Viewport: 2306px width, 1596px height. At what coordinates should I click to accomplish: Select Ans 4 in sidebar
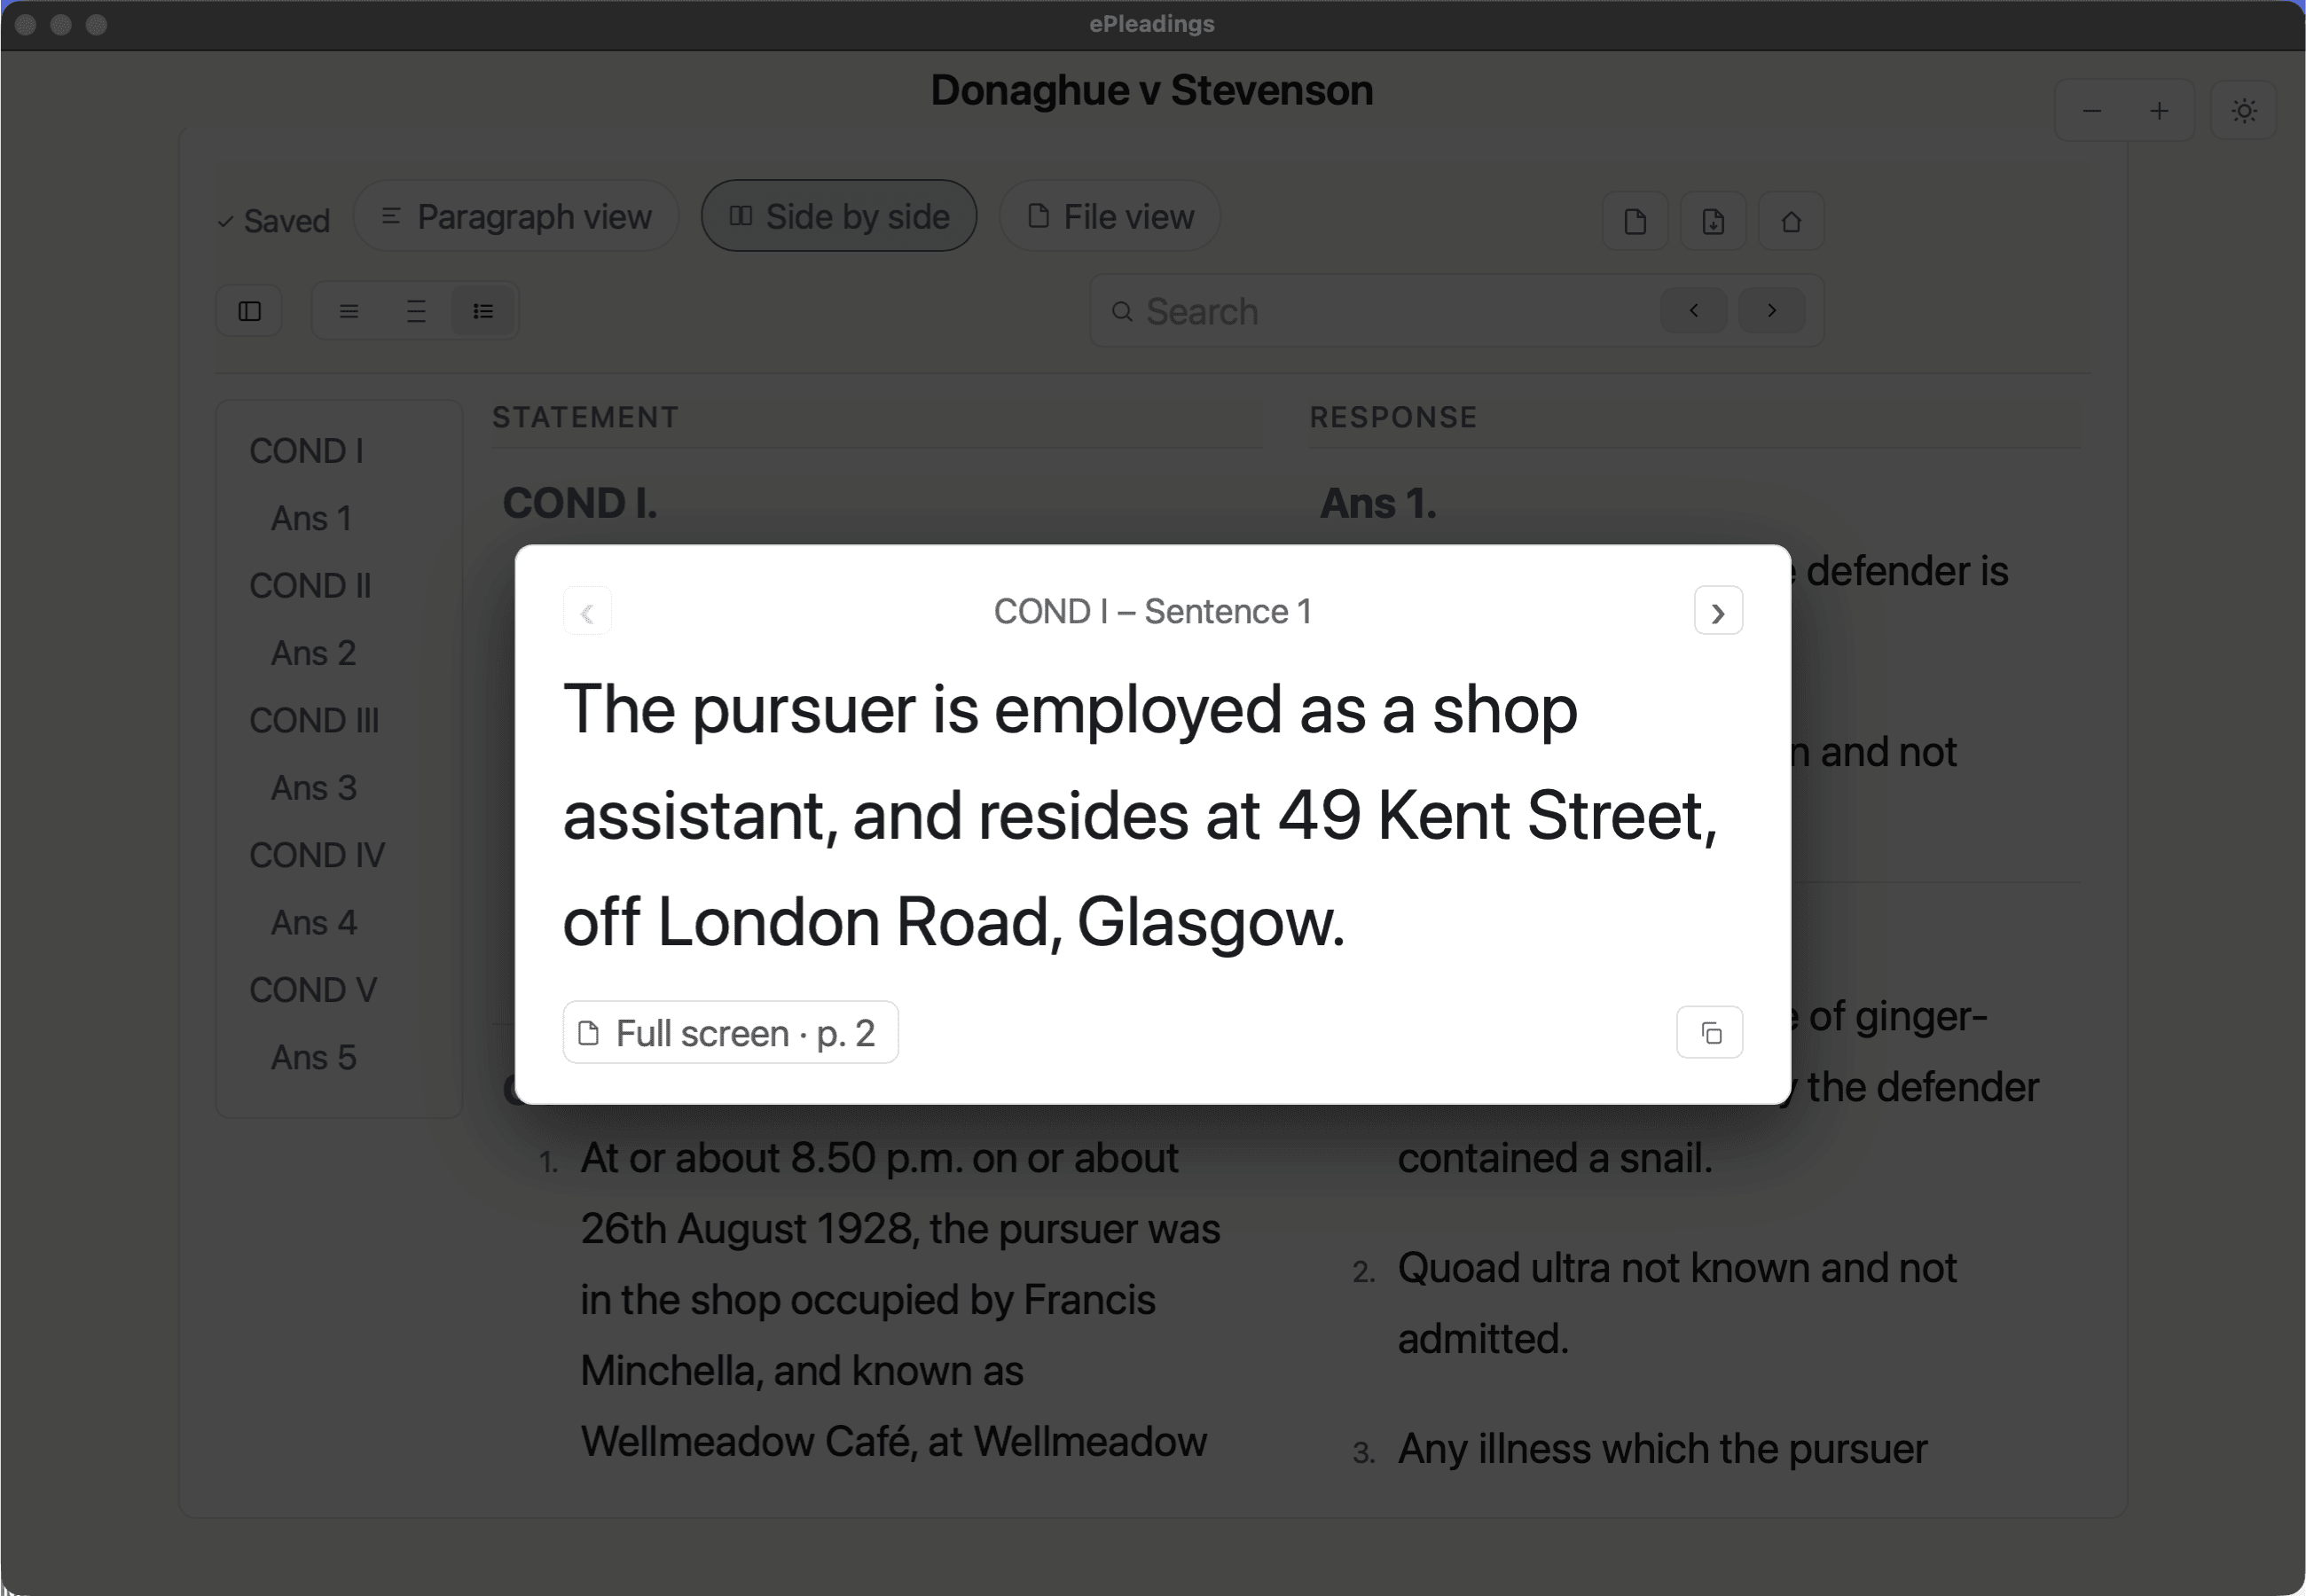point(313,922)
